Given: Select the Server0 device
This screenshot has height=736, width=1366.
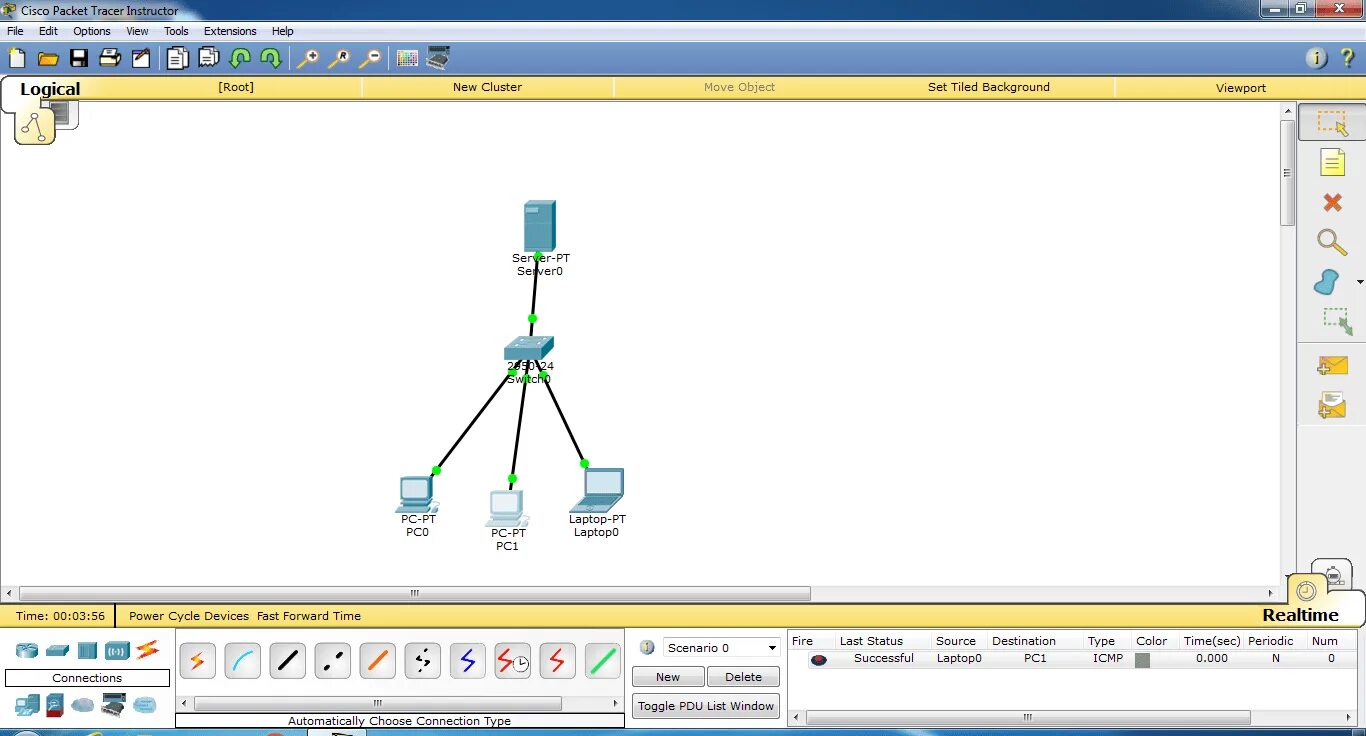Looking at the screenshot, I should click(x=539, y=226).
